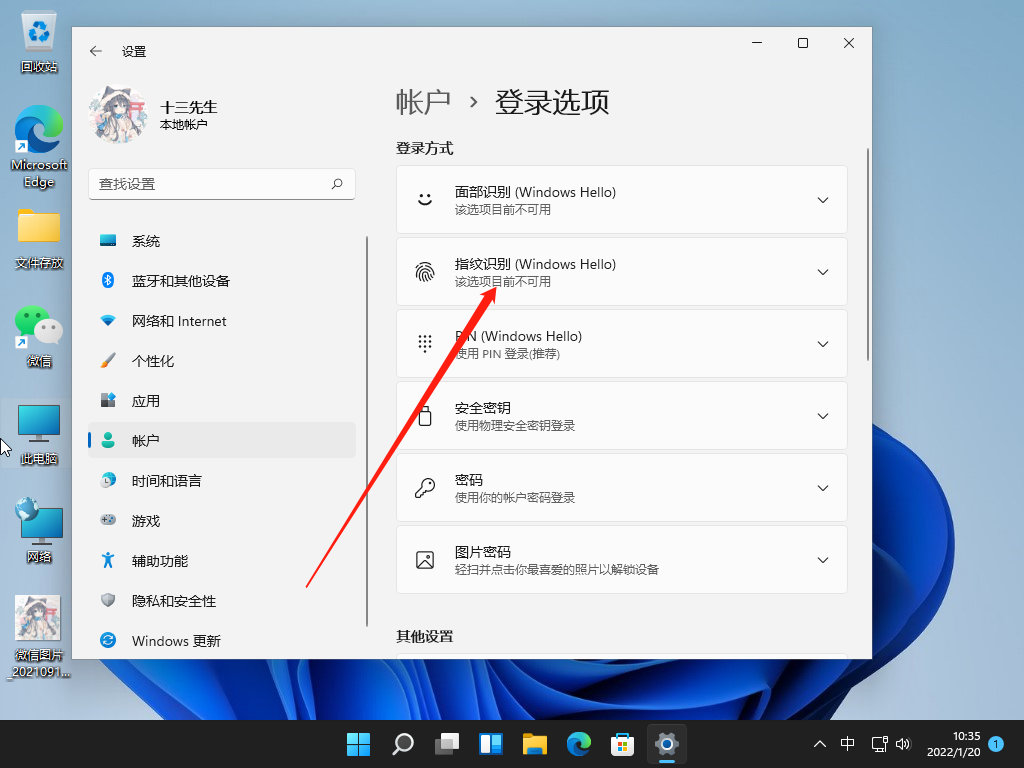Expand the PIN (Windows Hello) option
This screenshot has height=768, width=1024.
pos(823,344)
